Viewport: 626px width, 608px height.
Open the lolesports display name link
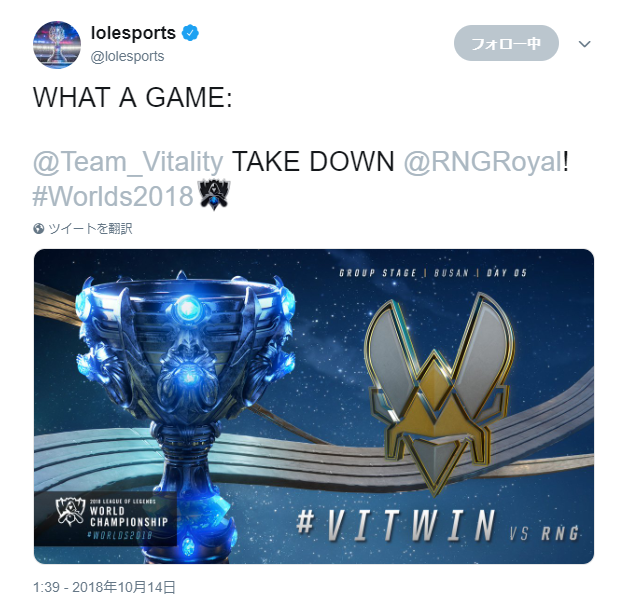(x=133, y=33)
